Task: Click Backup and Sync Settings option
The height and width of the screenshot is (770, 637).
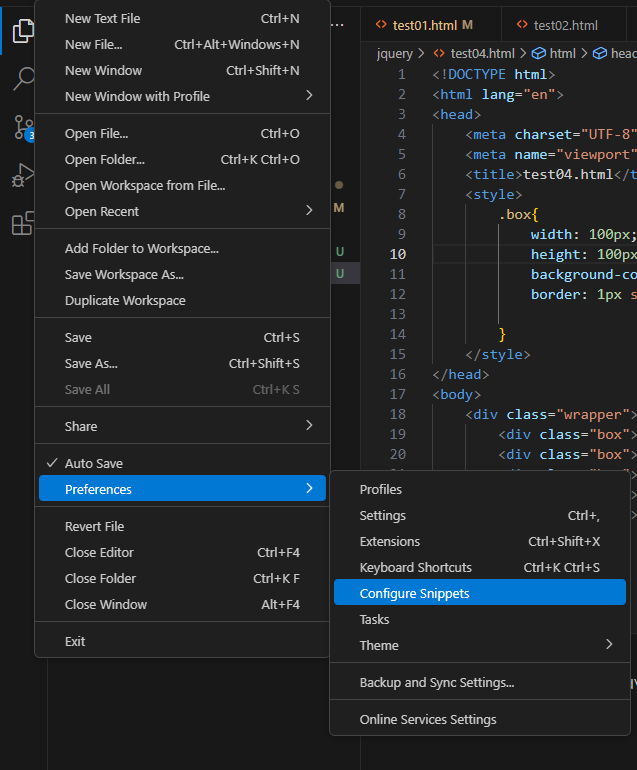Action: pyautogui.click(x=436, y=683)
